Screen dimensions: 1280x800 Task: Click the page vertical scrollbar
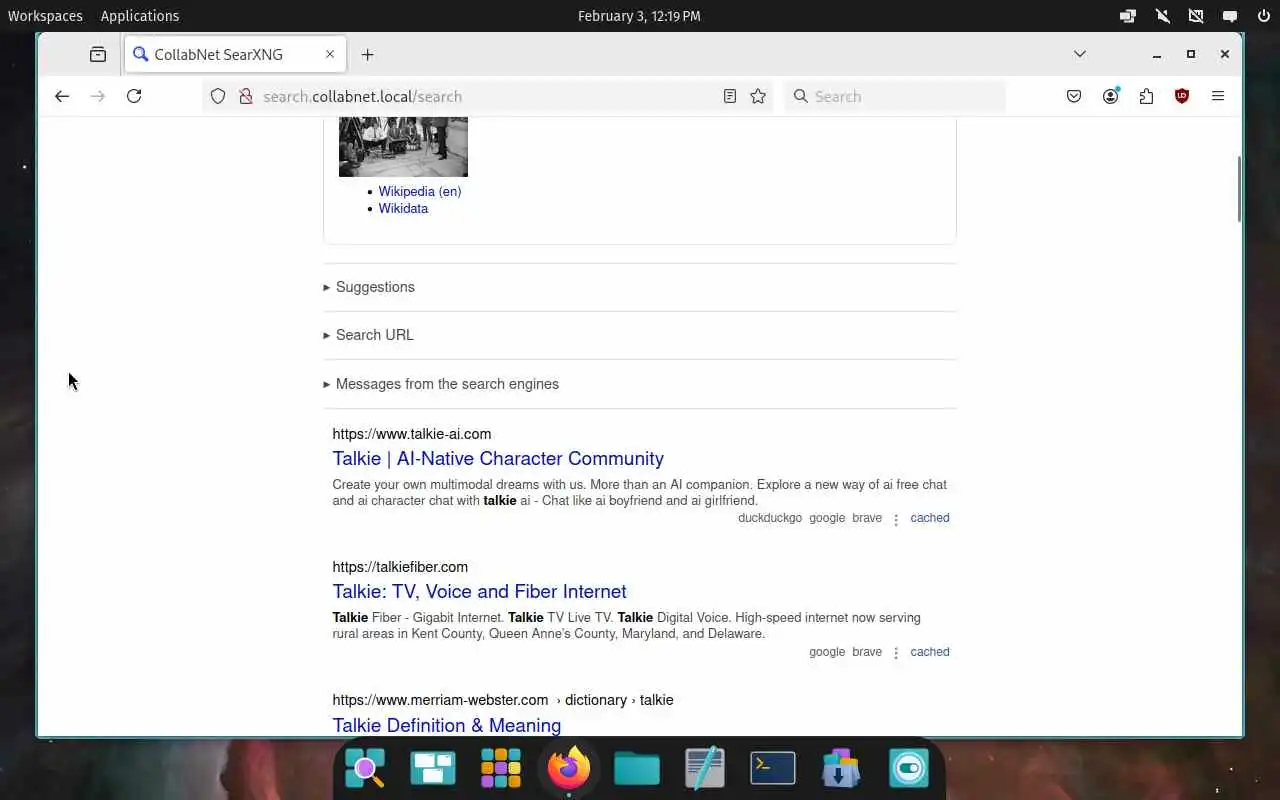[x=1239, y=189]
